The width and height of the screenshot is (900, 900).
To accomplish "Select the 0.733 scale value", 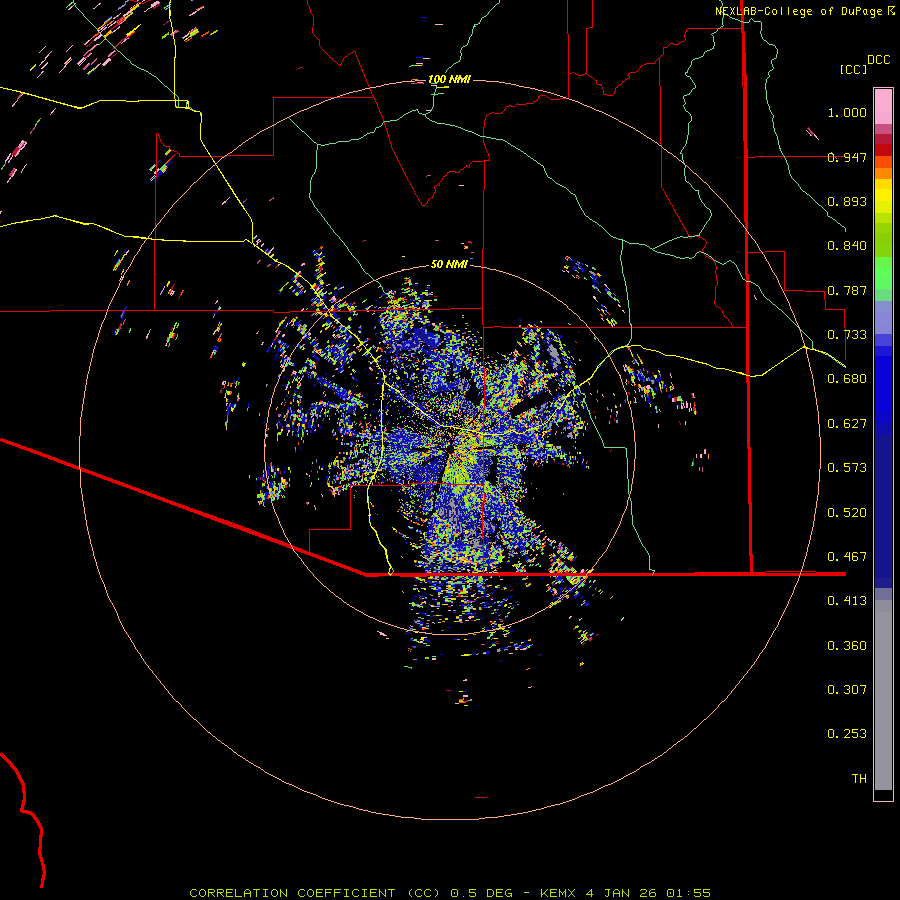I will click(847, 335).
